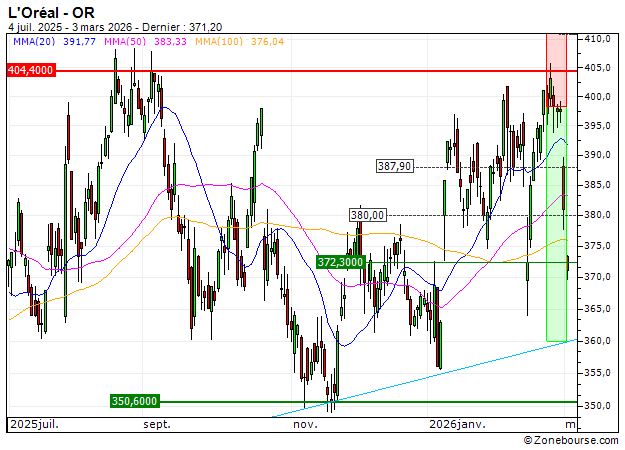Select the sept. x-axis label
Image resolution: width=625 pixels, height=450 pixels.
(155, 424)
